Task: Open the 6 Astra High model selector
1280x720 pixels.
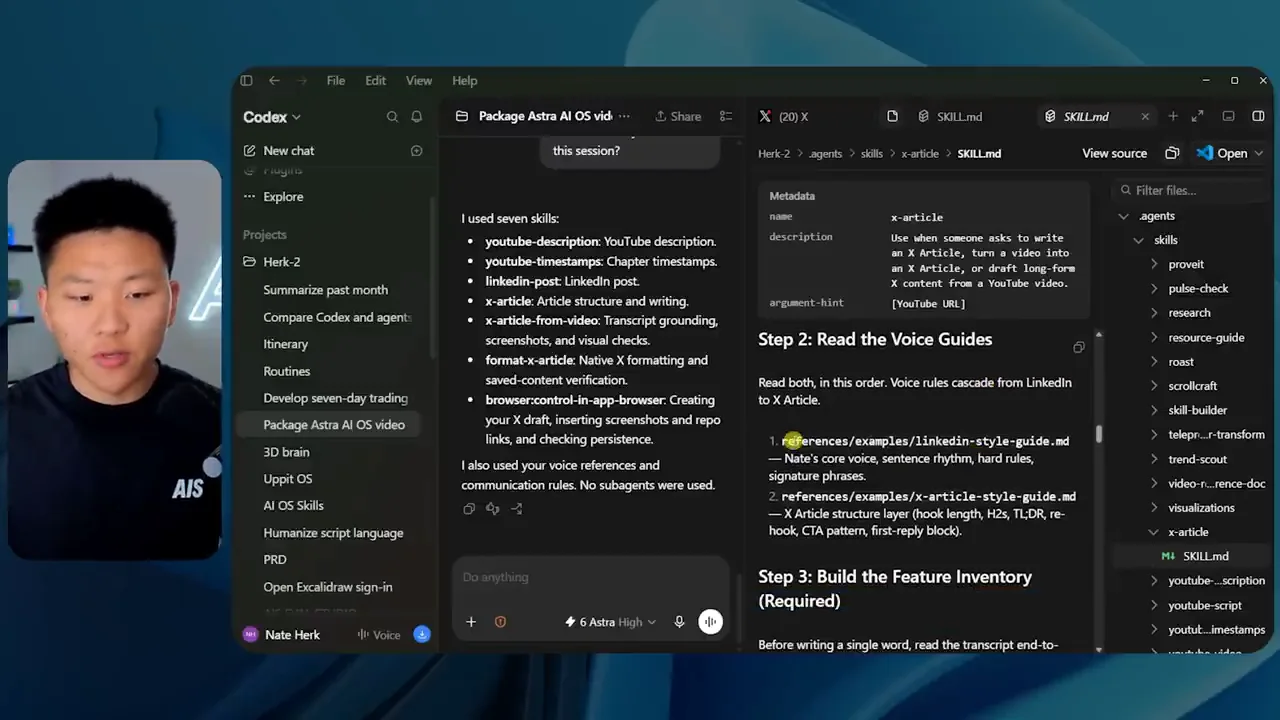Action: click(x=610, y=622)
